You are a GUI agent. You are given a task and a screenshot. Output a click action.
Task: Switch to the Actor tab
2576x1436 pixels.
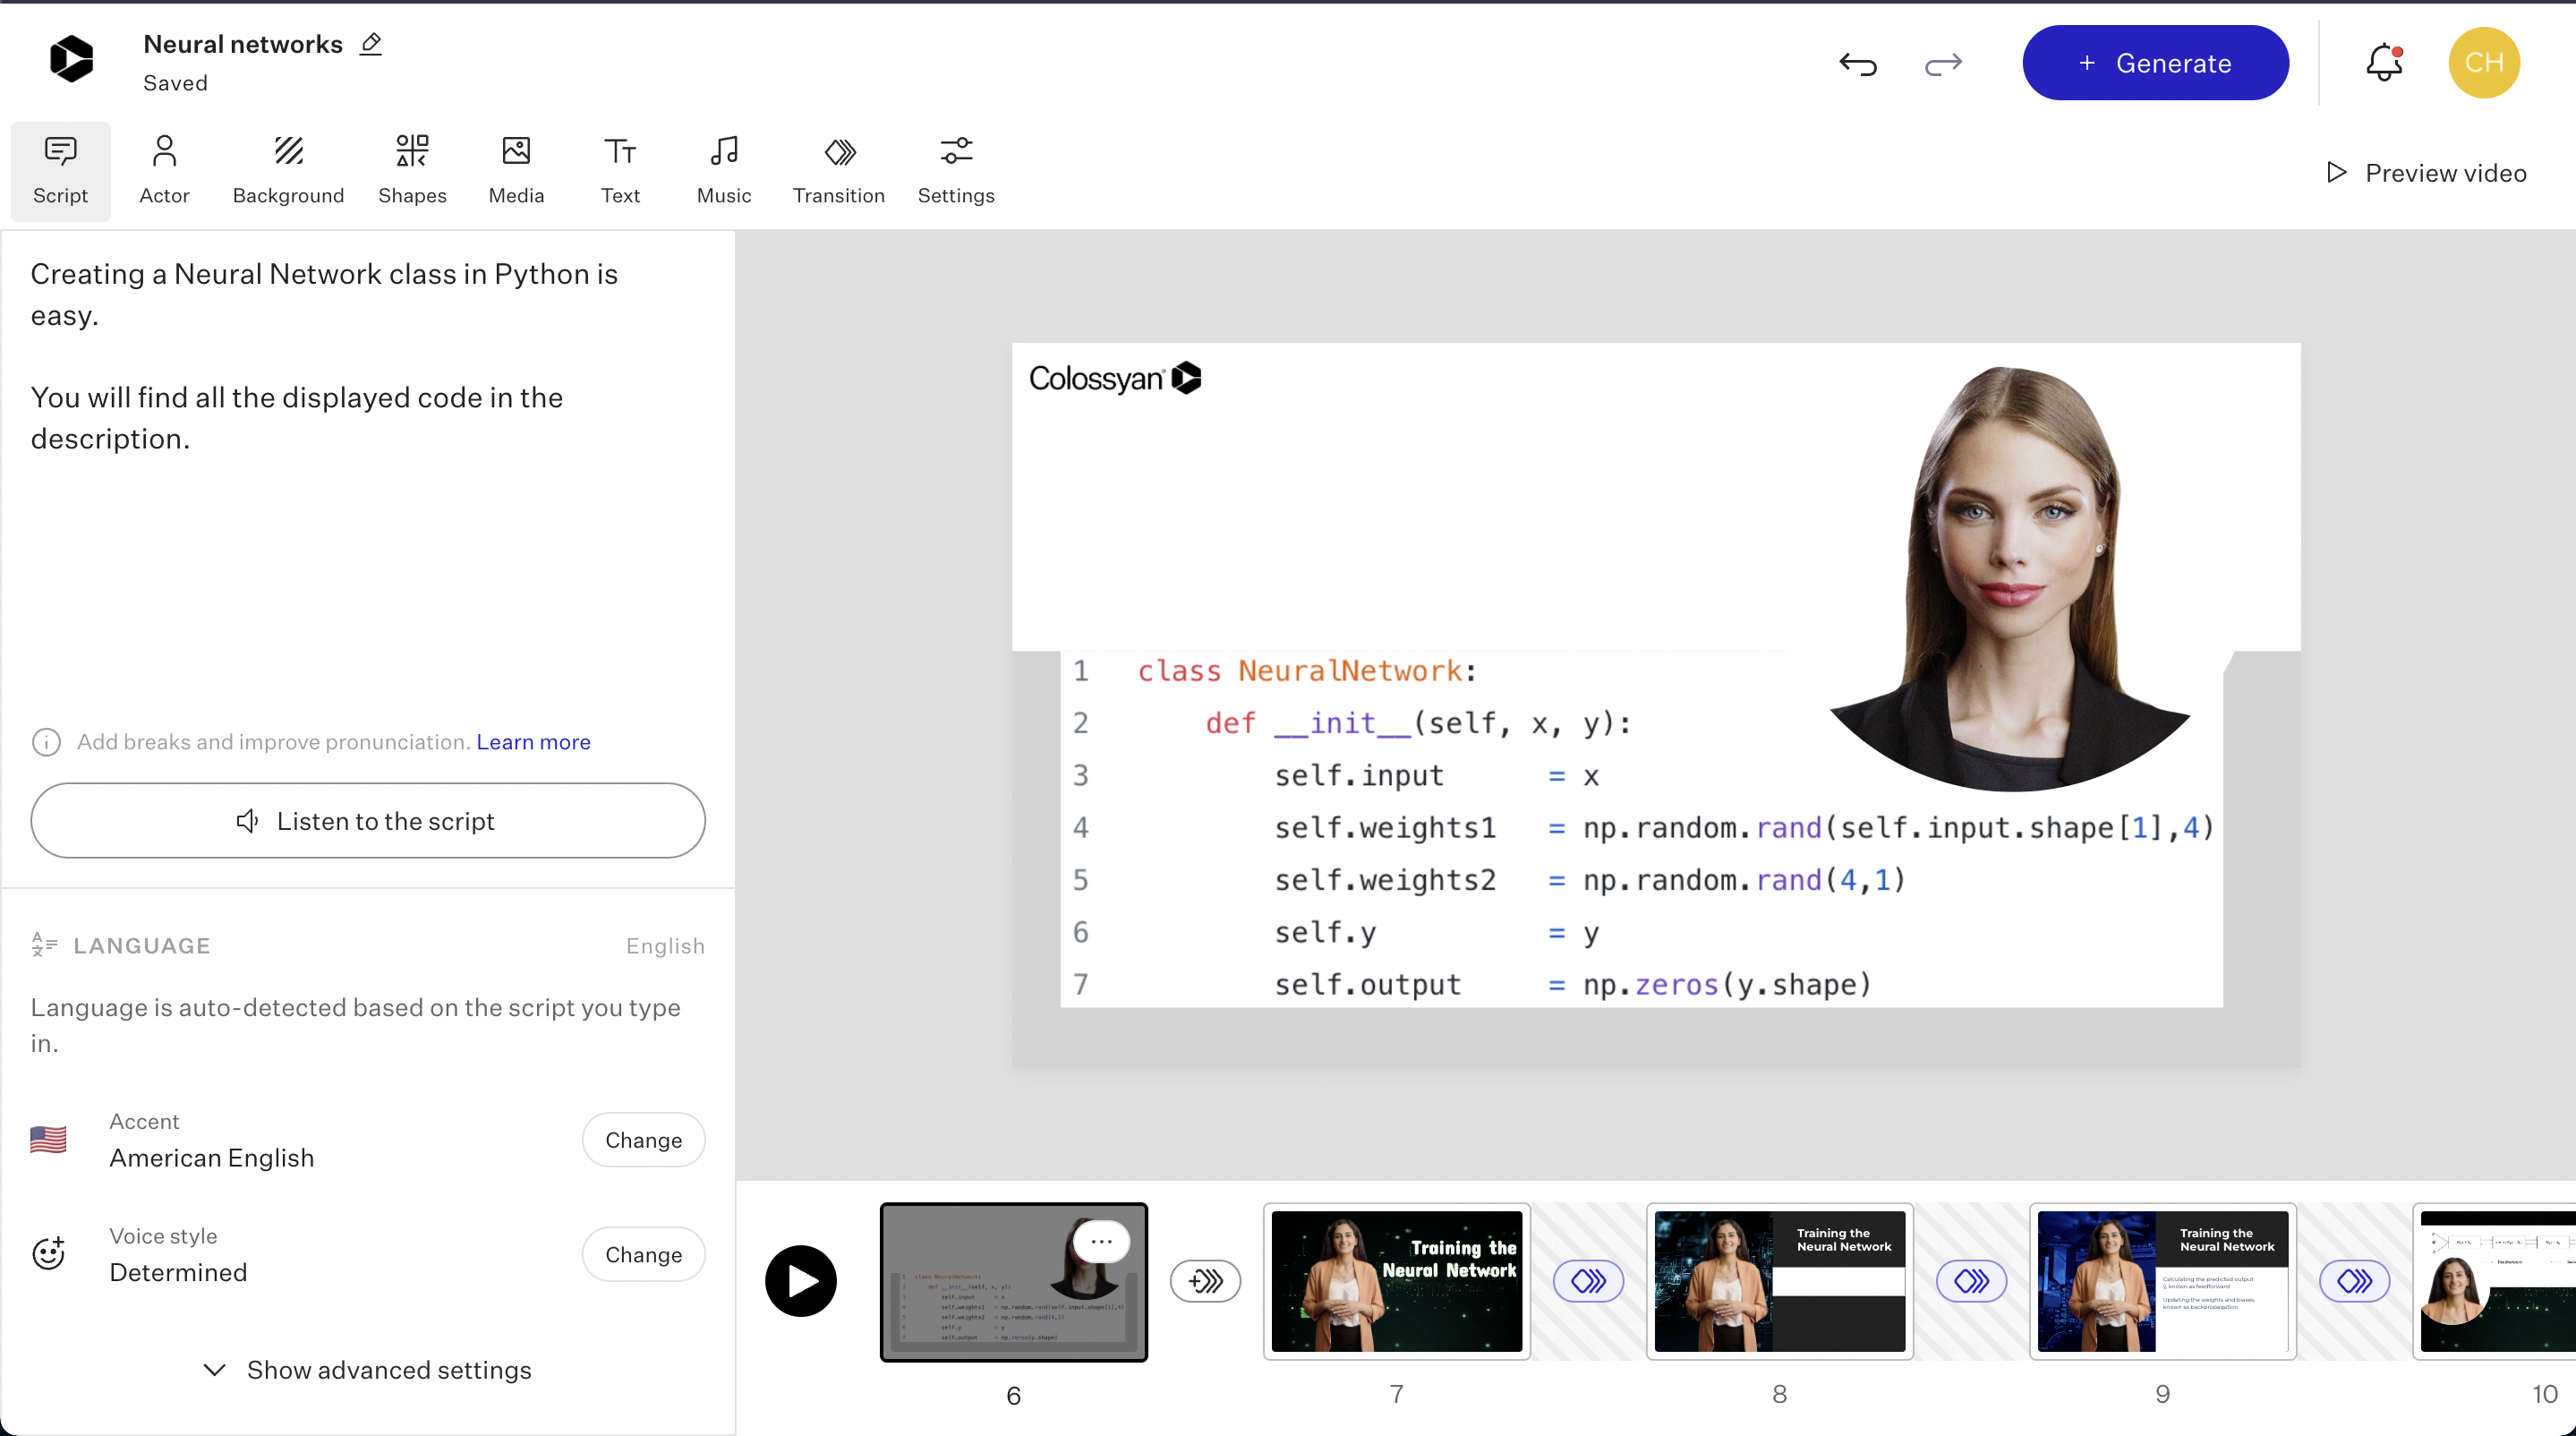[164, 170]
